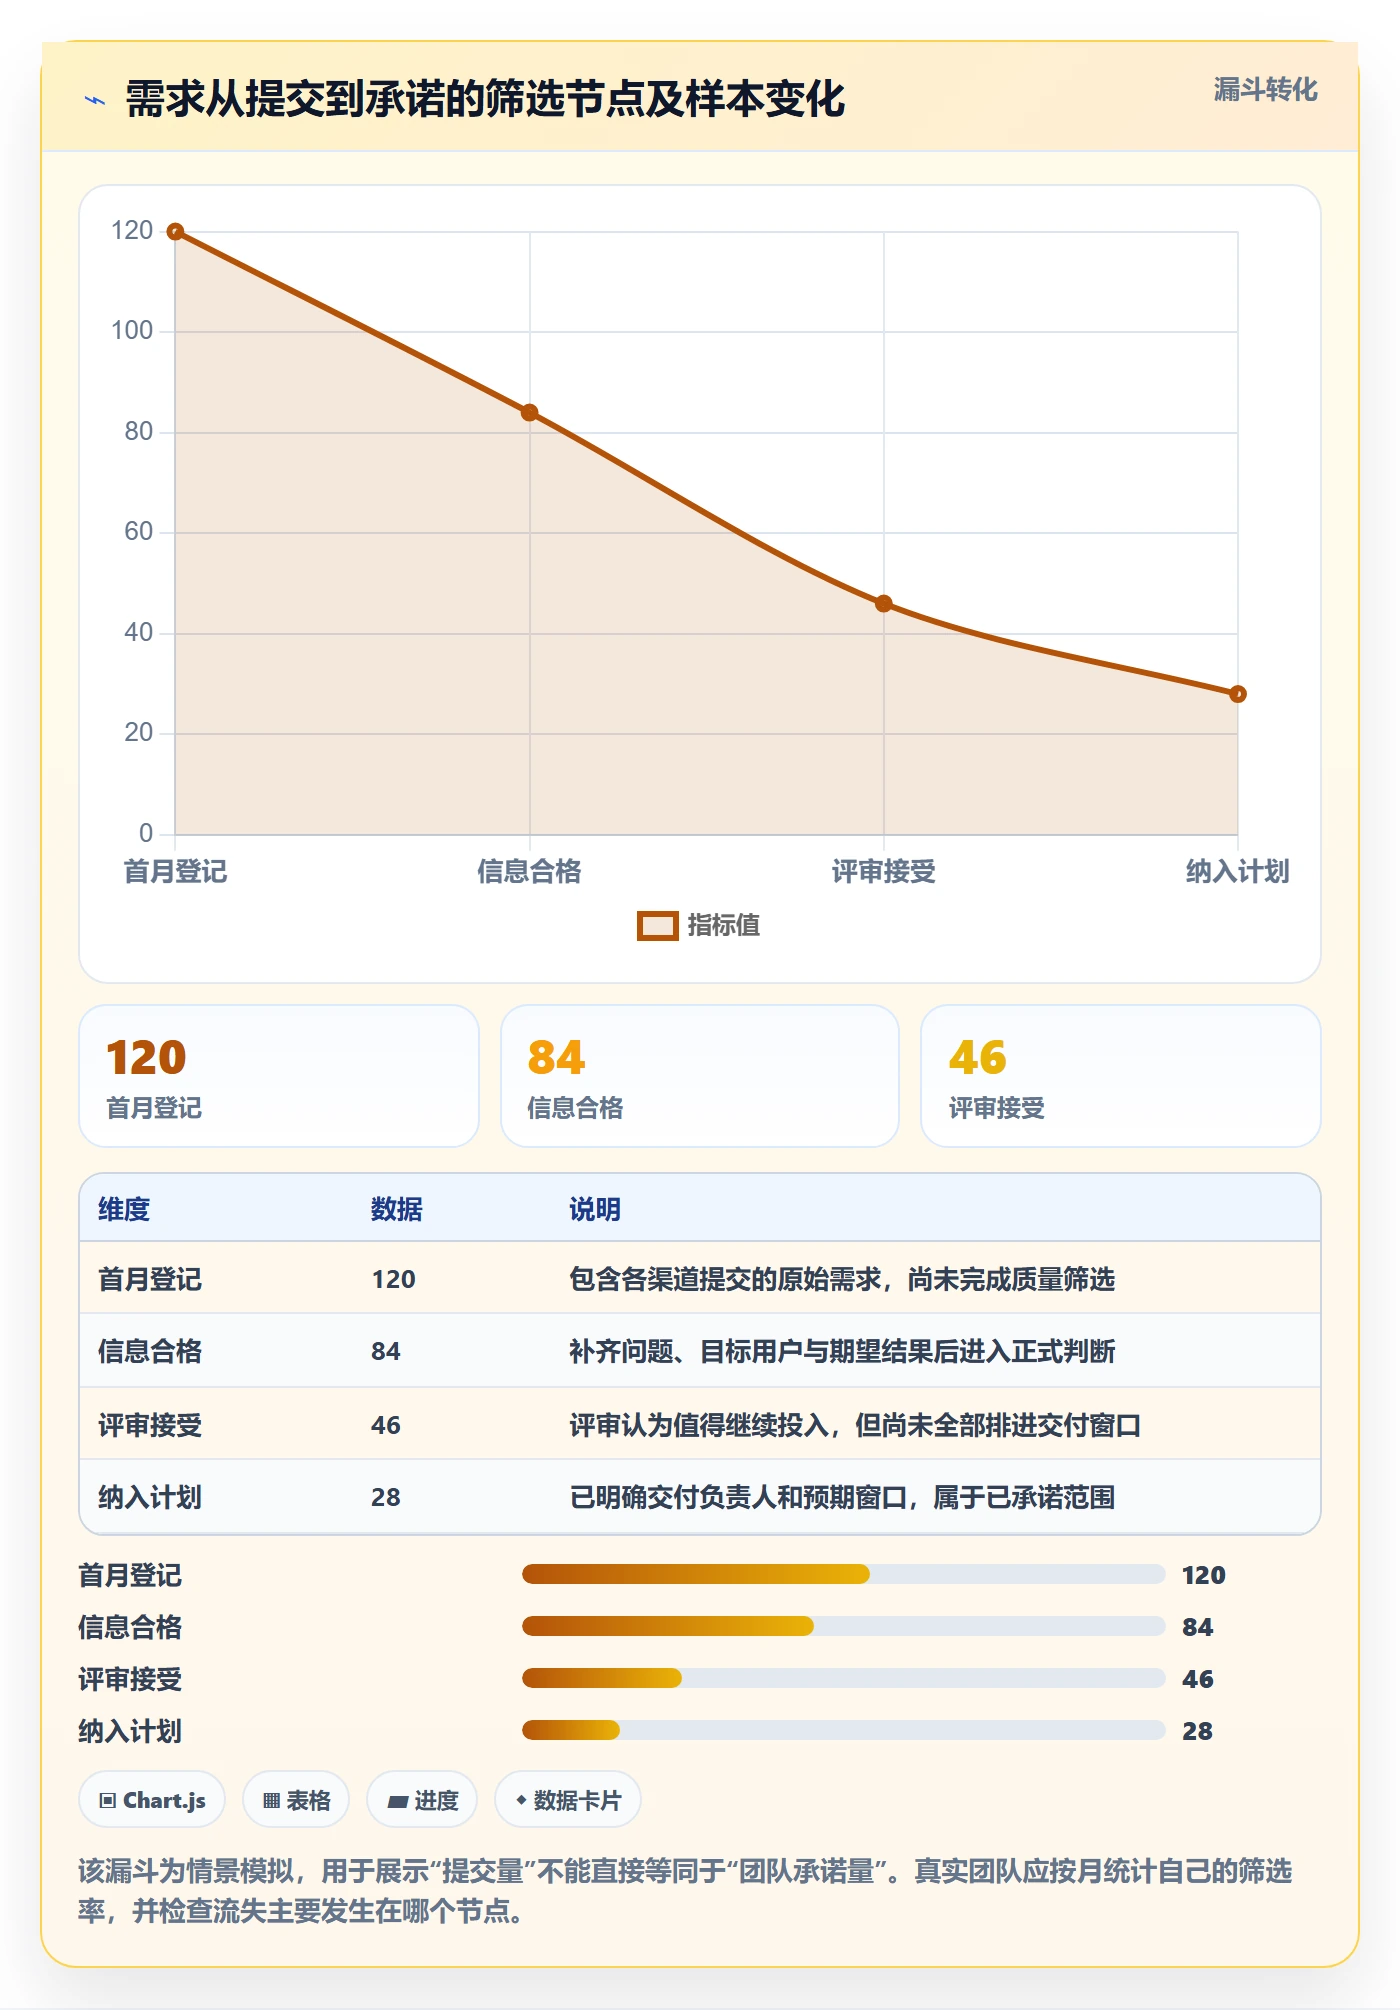Image resolution: width=1400 pixels, height=2010 pixels.
Task: Click the 首月登记 data point on the chart line
Action: point(175,232)
